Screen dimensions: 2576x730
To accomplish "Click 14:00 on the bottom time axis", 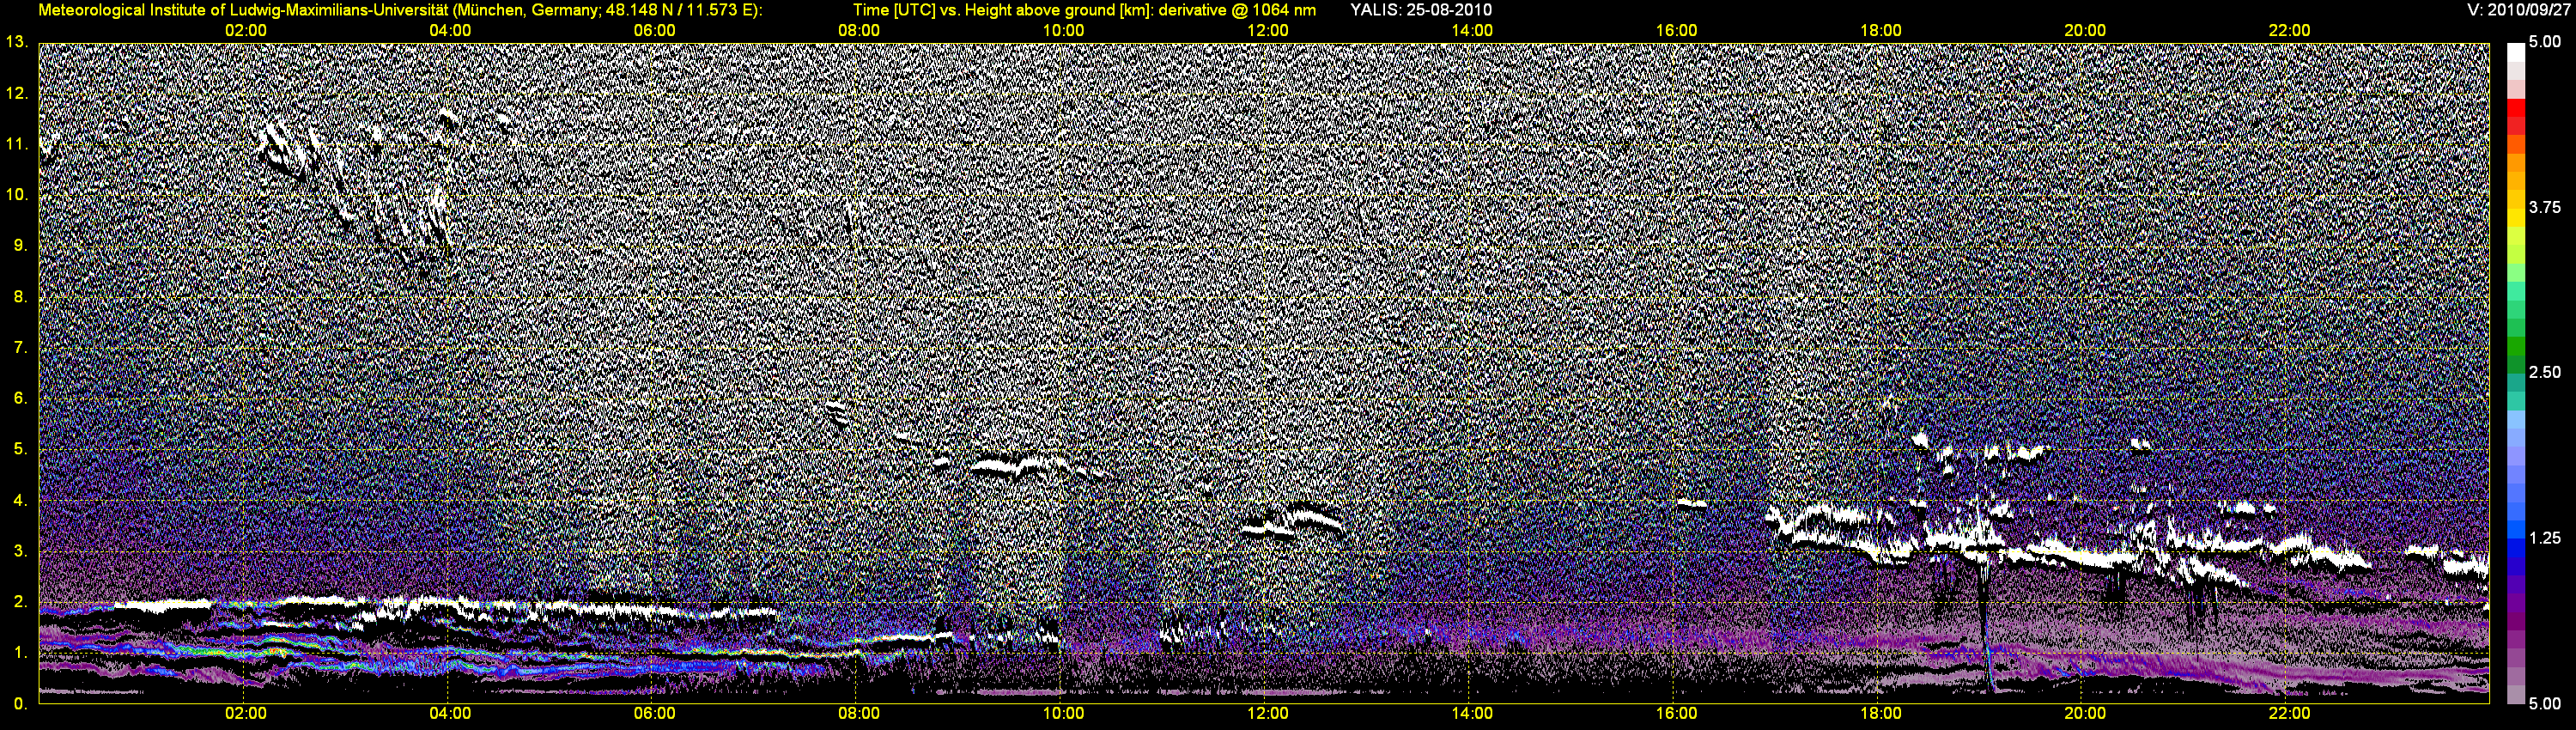I will tap(1472, 713).
